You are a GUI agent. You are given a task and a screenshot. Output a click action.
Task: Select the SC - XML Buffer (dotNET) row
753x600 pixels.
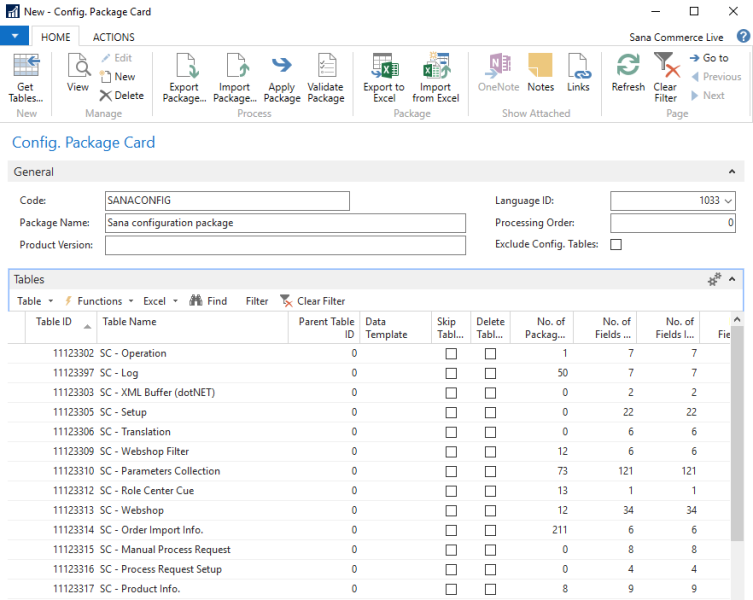click(369, 392)
